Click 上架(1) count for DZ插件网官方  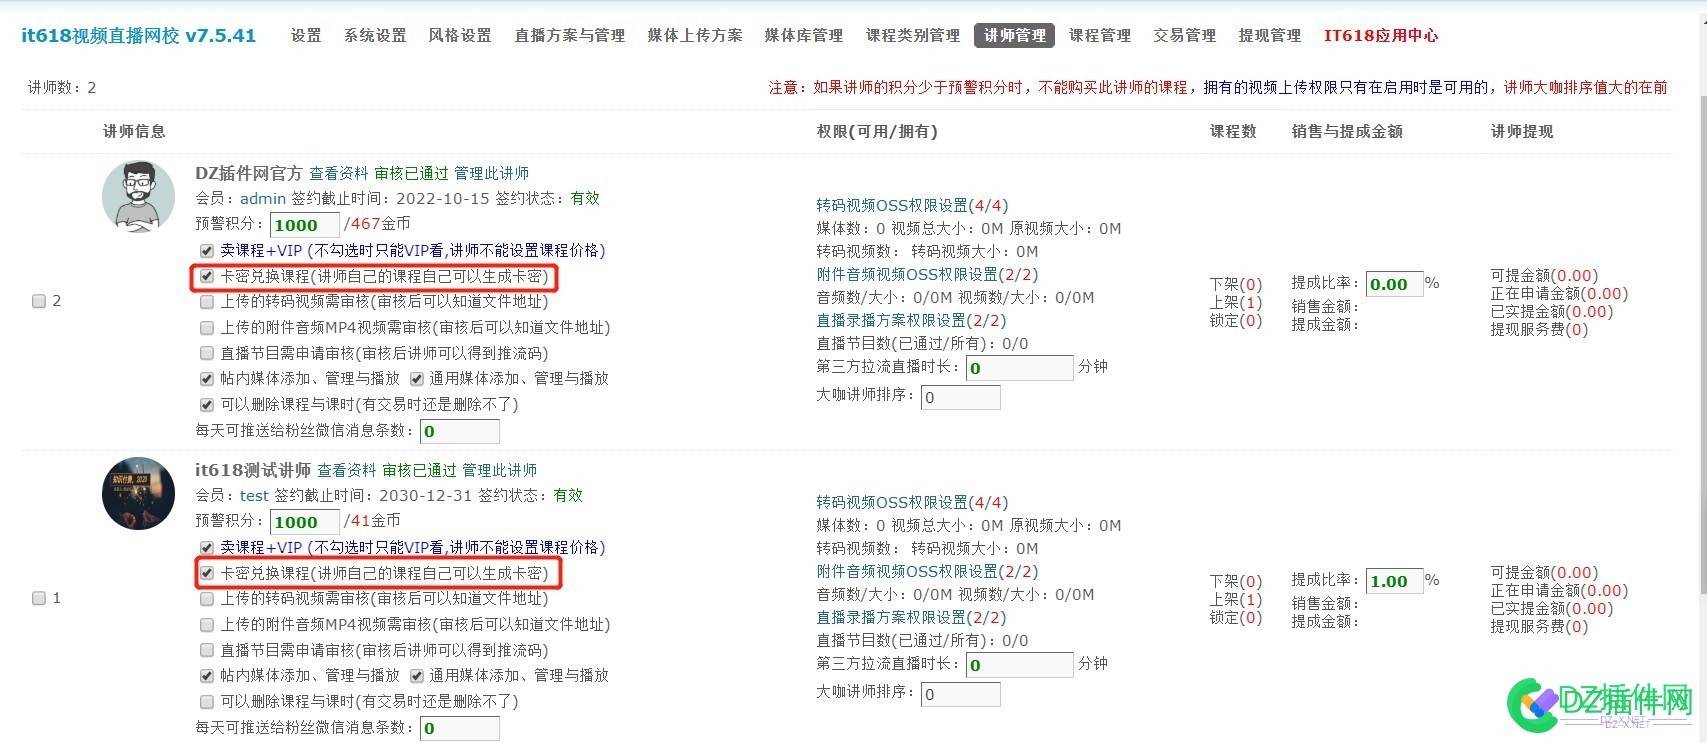[x=1236, y=302]
